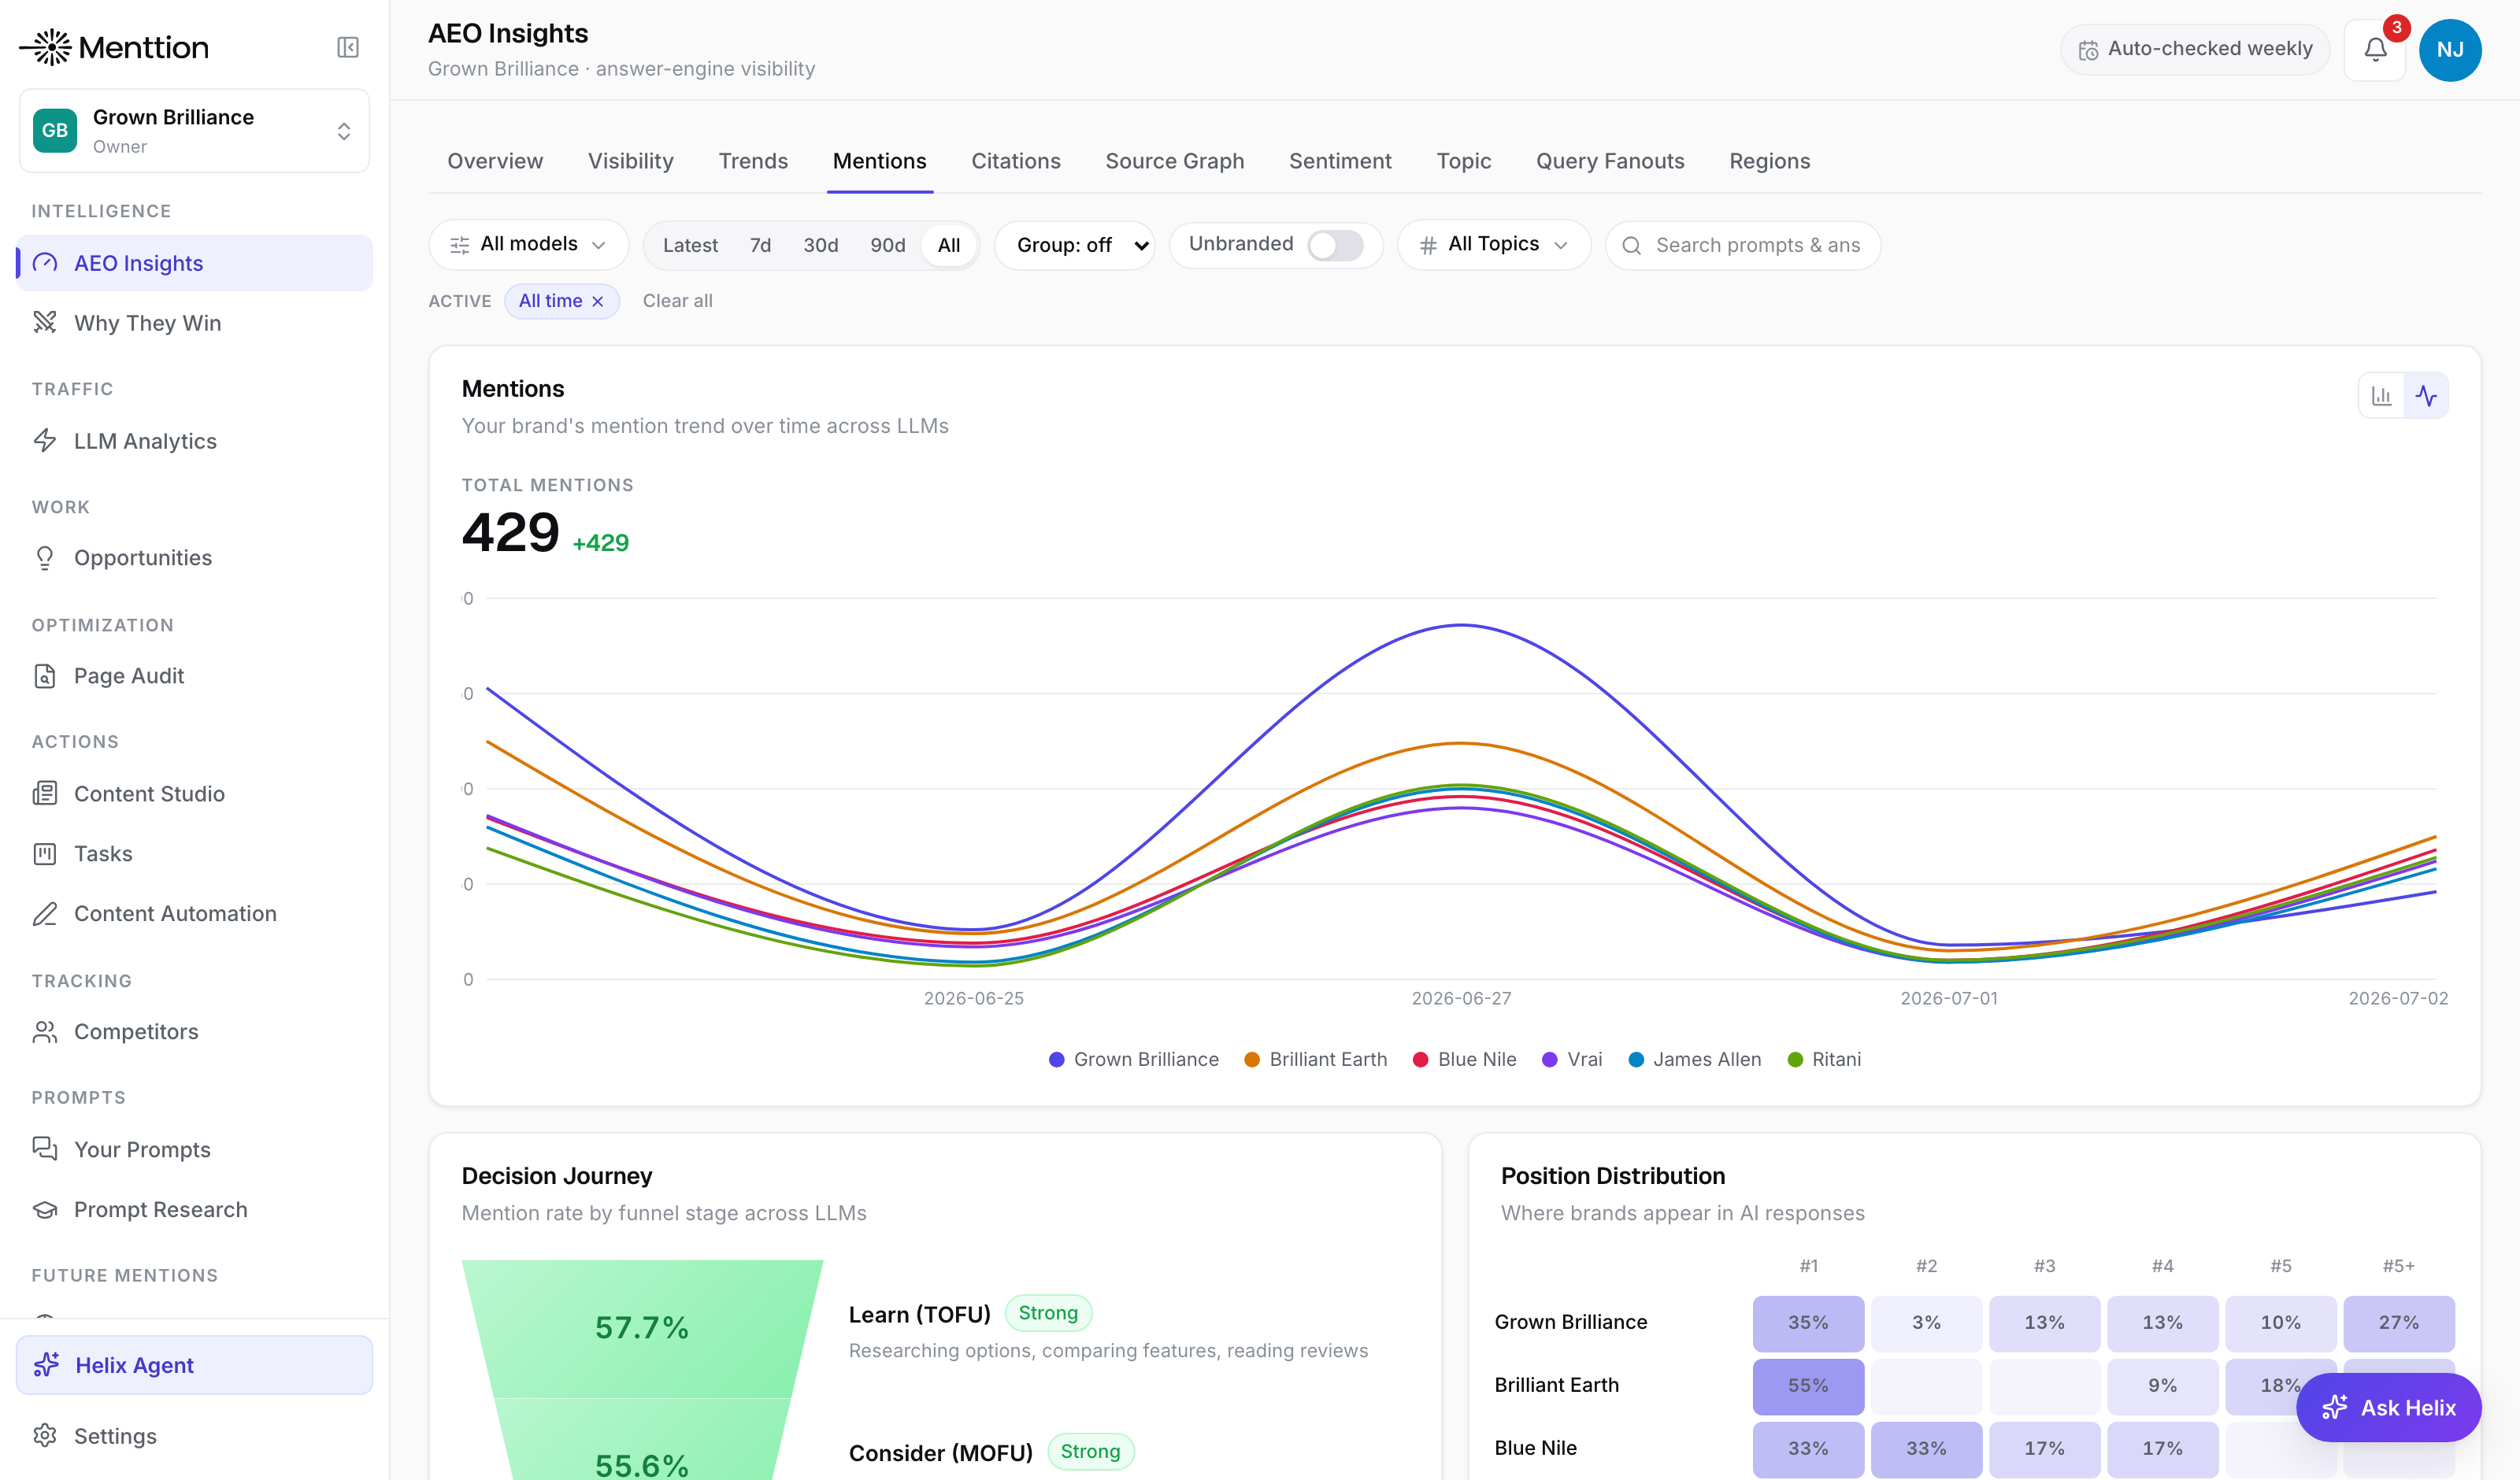This screenshot has height=1480, width=2520.
Task: Expand the Grown Brilliance workspace switcher
Action: [195, 131]
